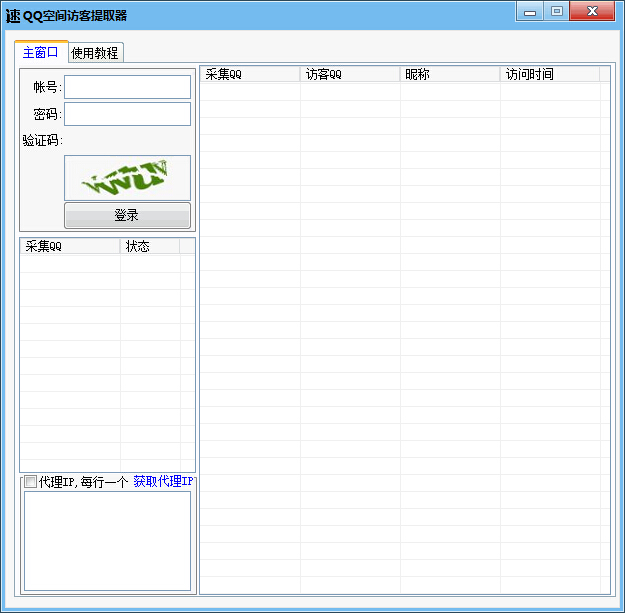
Task: Sort results by 昵称 column
Action: tap(450, 74)
